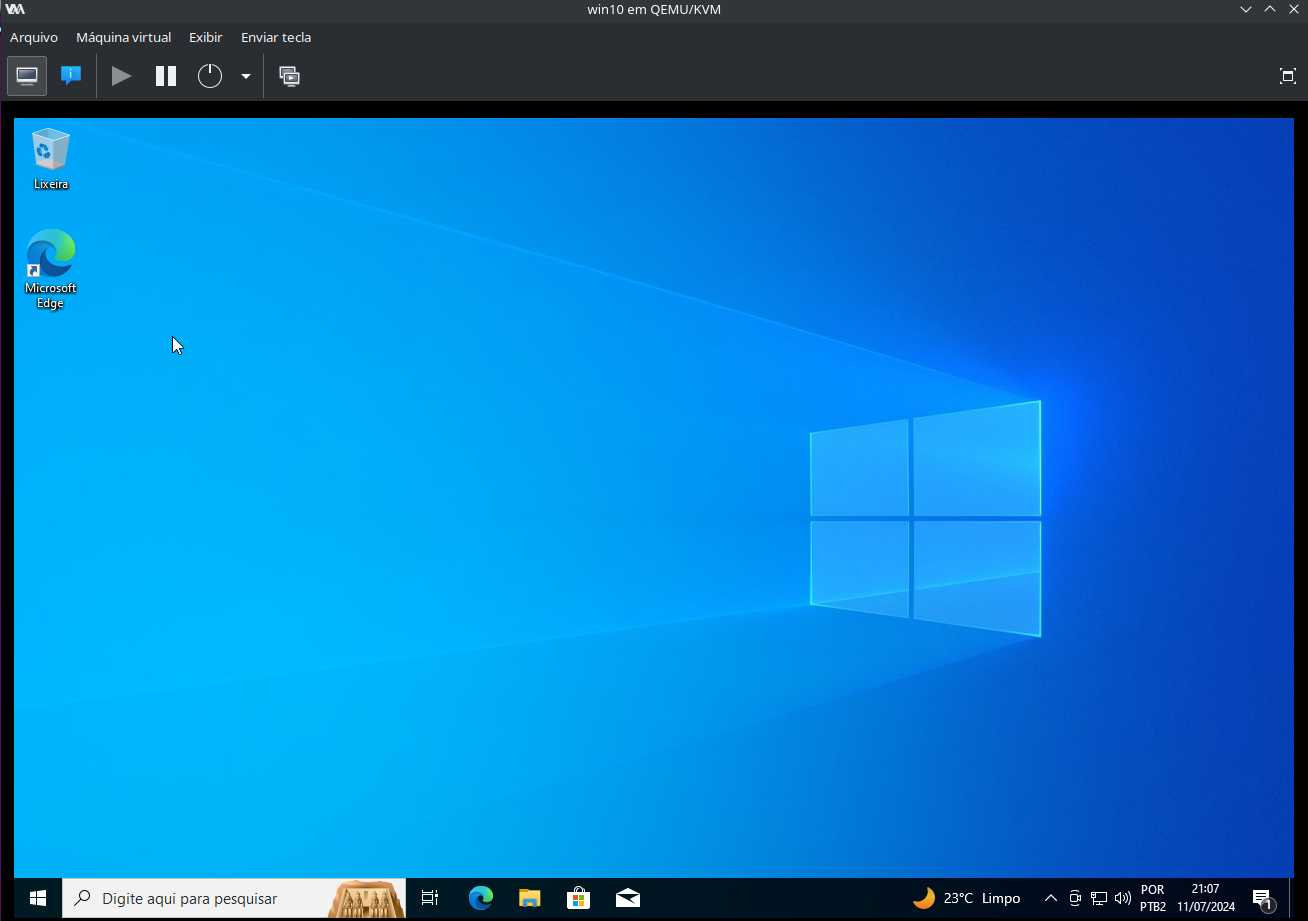Screen dimensions: 1308x921
Task: Pause the running virtual machine
Action: [x=166, y=76]
